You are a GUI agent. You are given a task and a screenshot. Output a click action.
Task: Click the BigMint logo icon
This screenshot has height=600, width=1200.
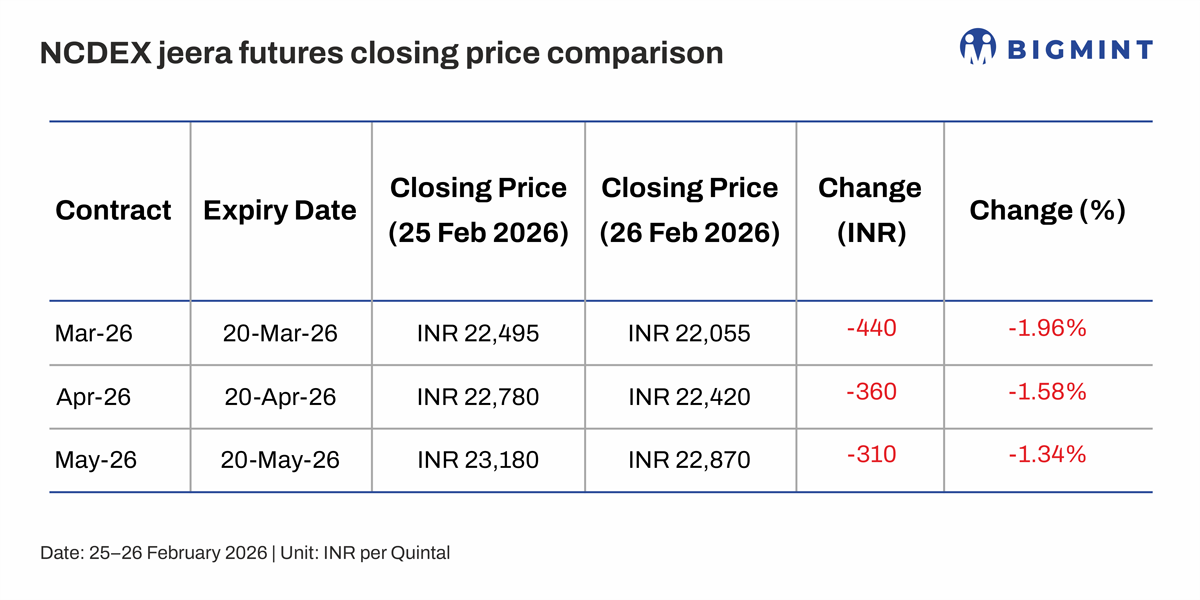tap(978, 47)
